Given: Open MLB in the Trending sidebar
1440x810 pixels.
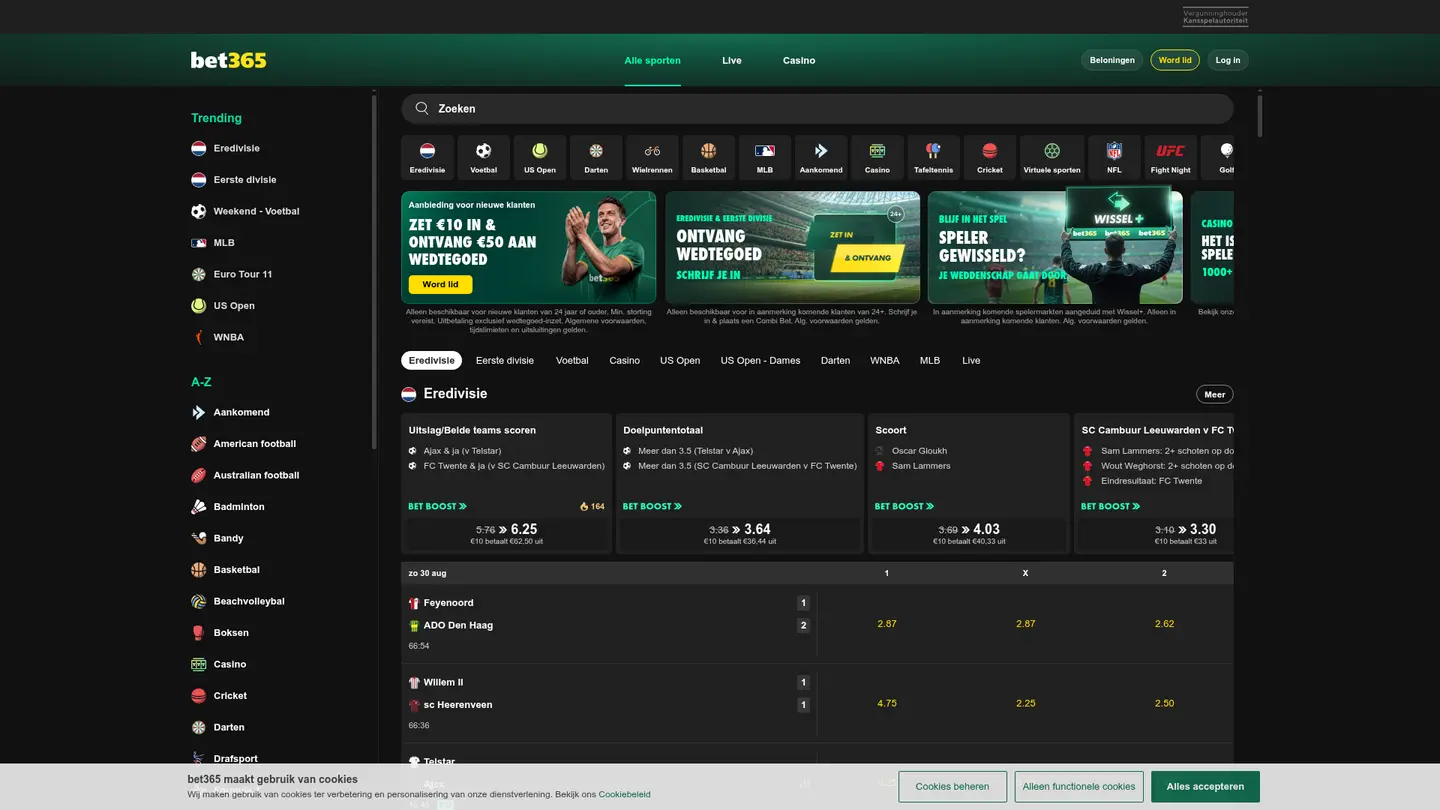Looking at the screenshot, I should [213, 243].
